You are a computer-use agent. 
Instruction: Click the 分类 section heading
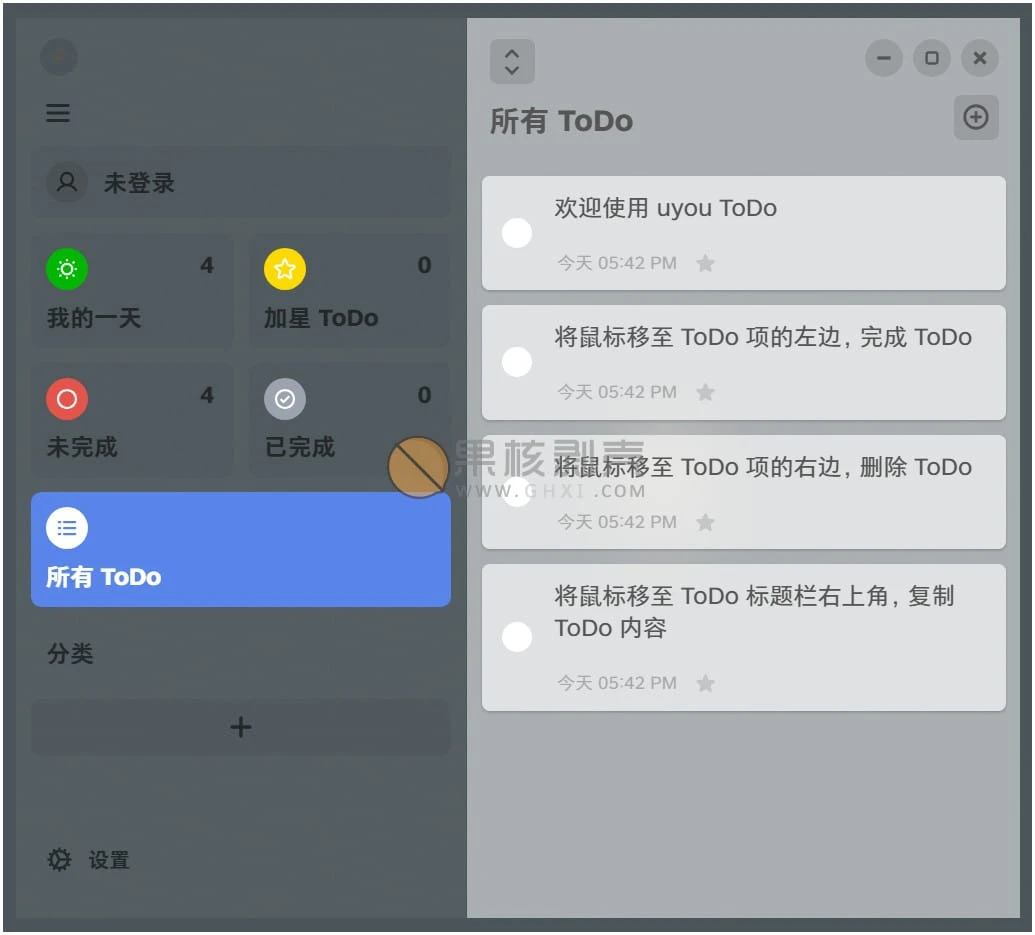[x=70, y=654]
